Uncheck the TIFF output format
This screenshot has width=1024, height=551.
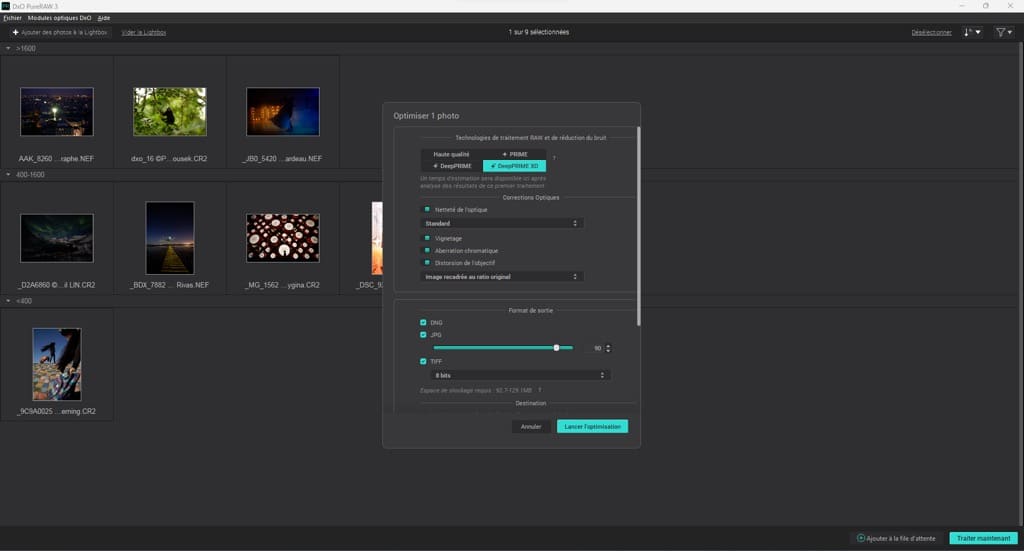423,361
